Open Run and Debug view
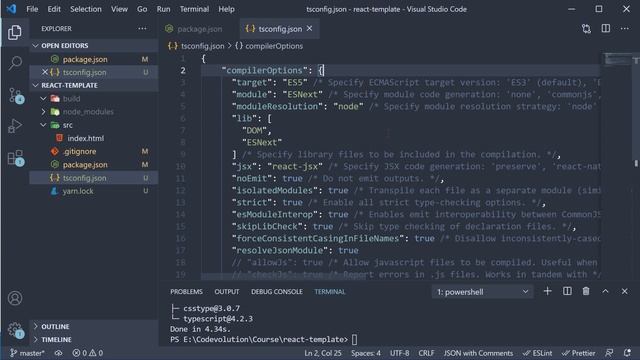The height and width of the screenshot is (360, 640). click(x=15, y=126)
